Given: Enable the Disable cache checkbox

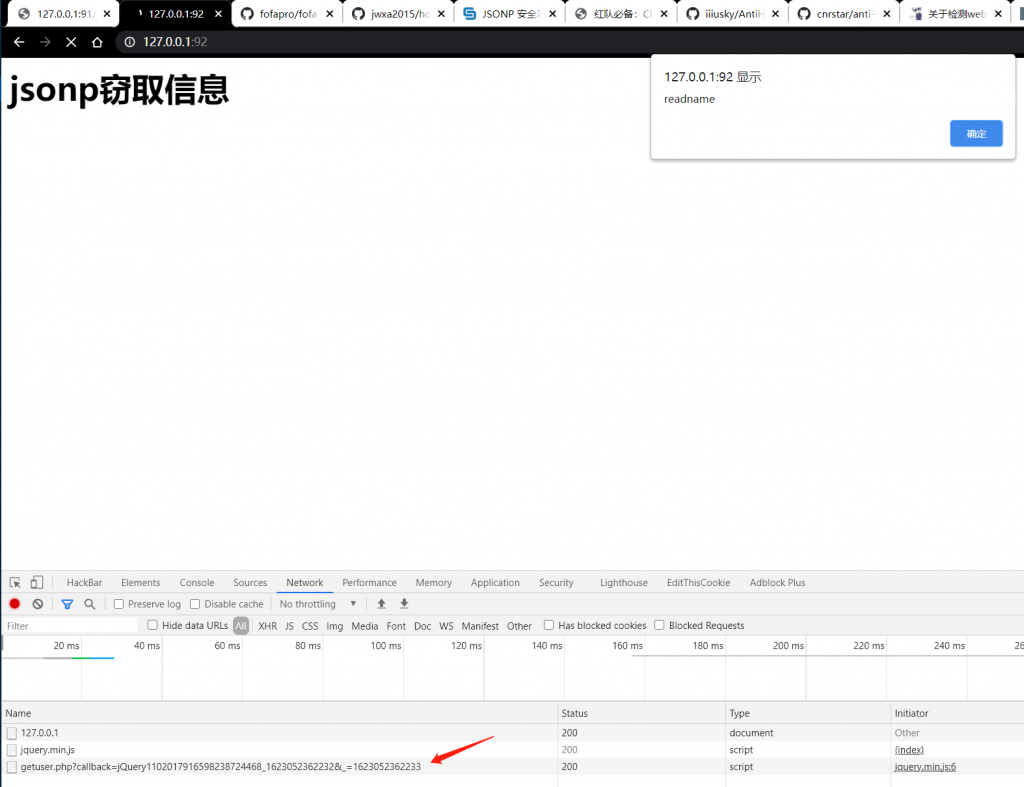Looking at the screenshot, I should 195,604.
